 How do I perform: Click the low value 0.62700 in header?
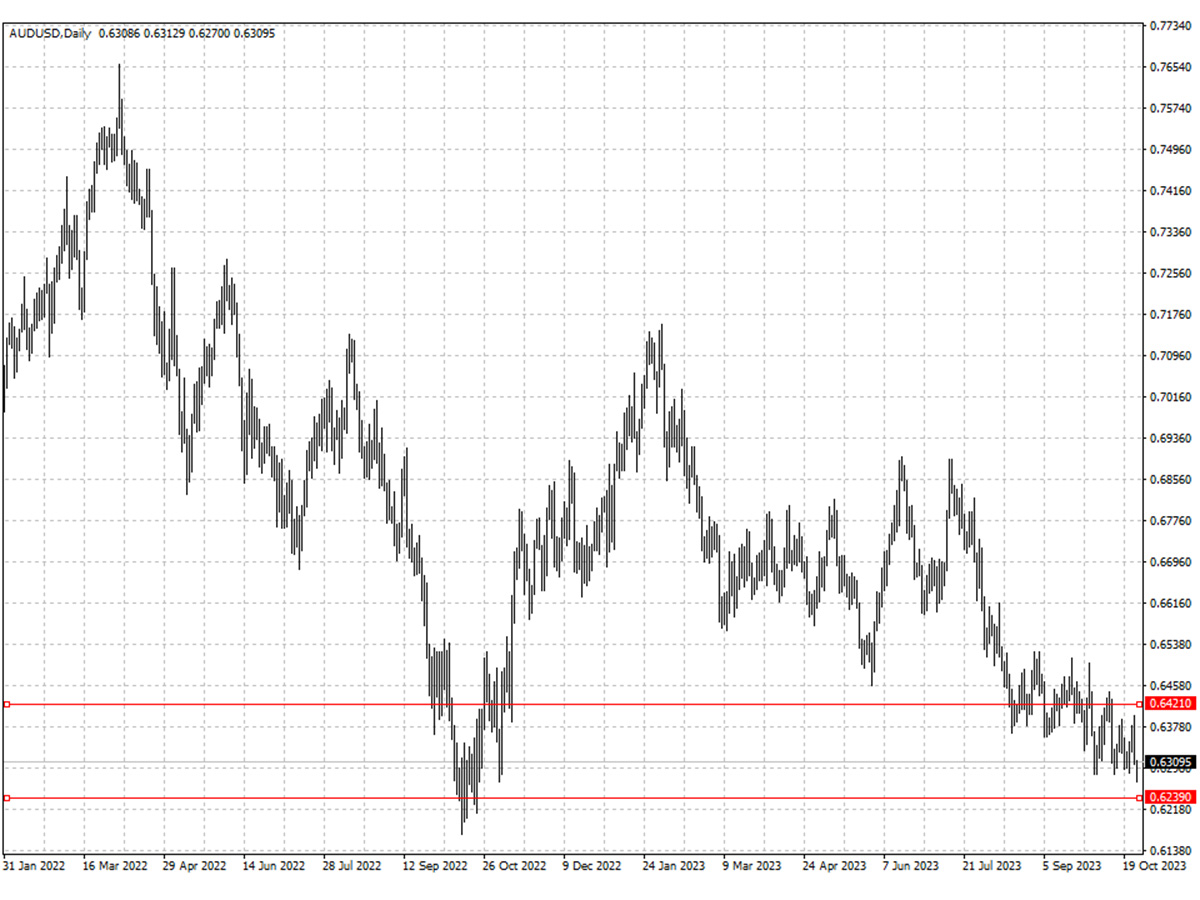click(x=209, y=33)
